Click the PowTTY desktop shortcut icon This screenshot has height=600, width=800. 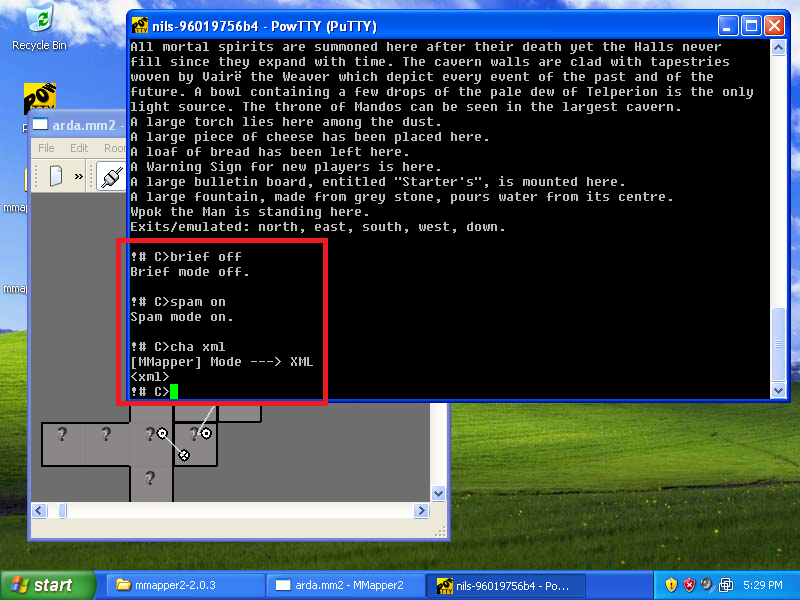click(40, 98)
